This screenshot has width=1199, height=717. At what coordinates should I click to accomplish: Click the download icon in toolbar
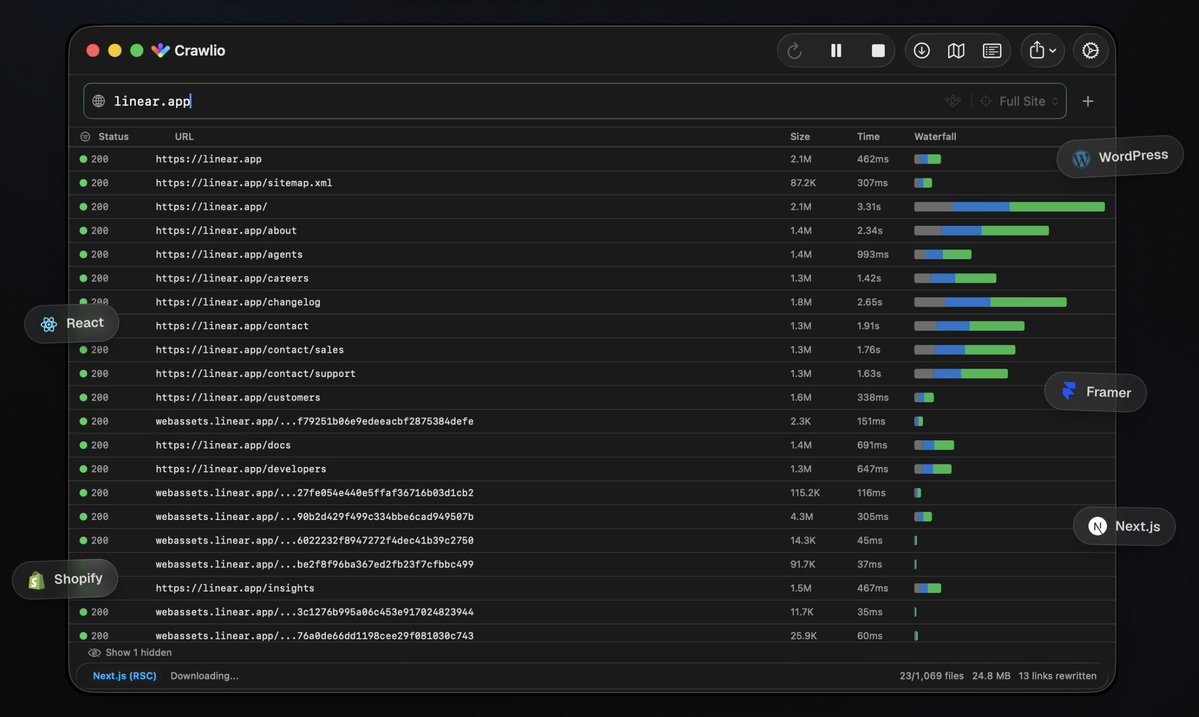(x=921, y=50)
